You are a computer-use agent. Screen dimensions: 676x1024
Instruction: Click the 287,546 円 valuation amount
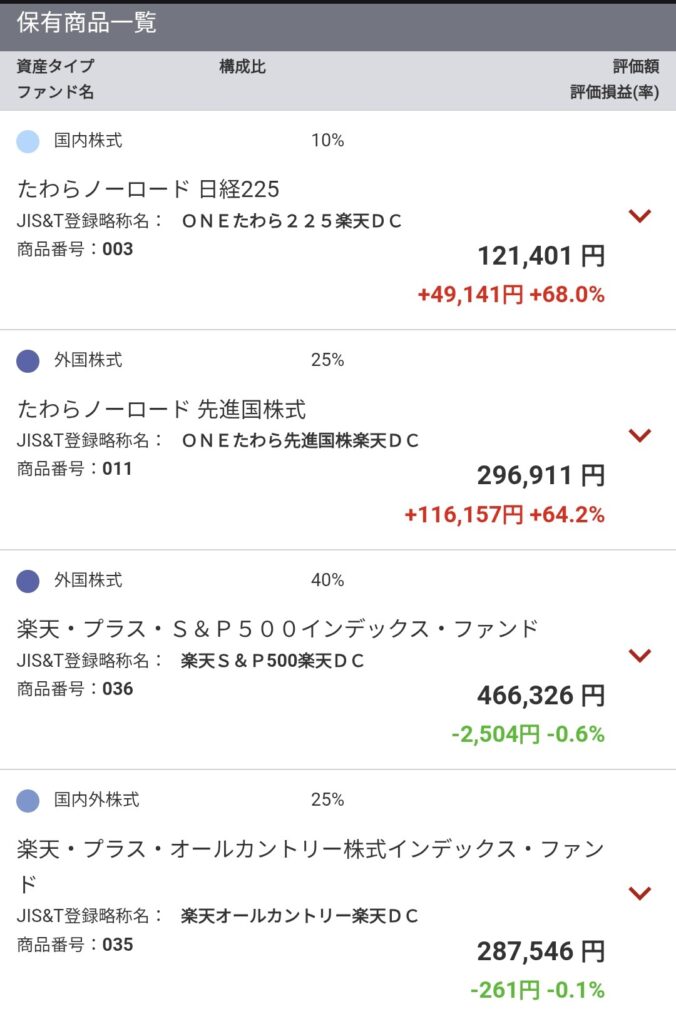541,951
